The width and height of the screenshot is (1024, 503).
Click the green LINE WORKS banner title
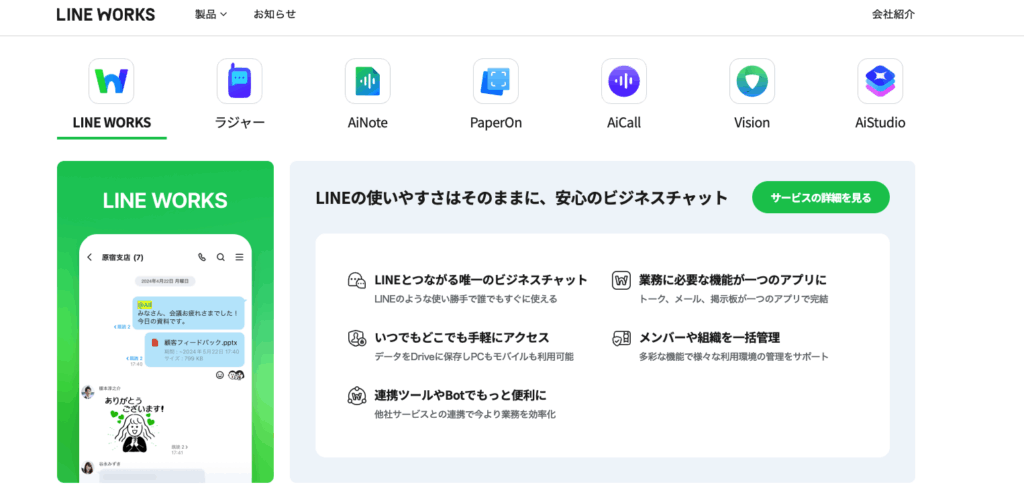click(165, 201)
